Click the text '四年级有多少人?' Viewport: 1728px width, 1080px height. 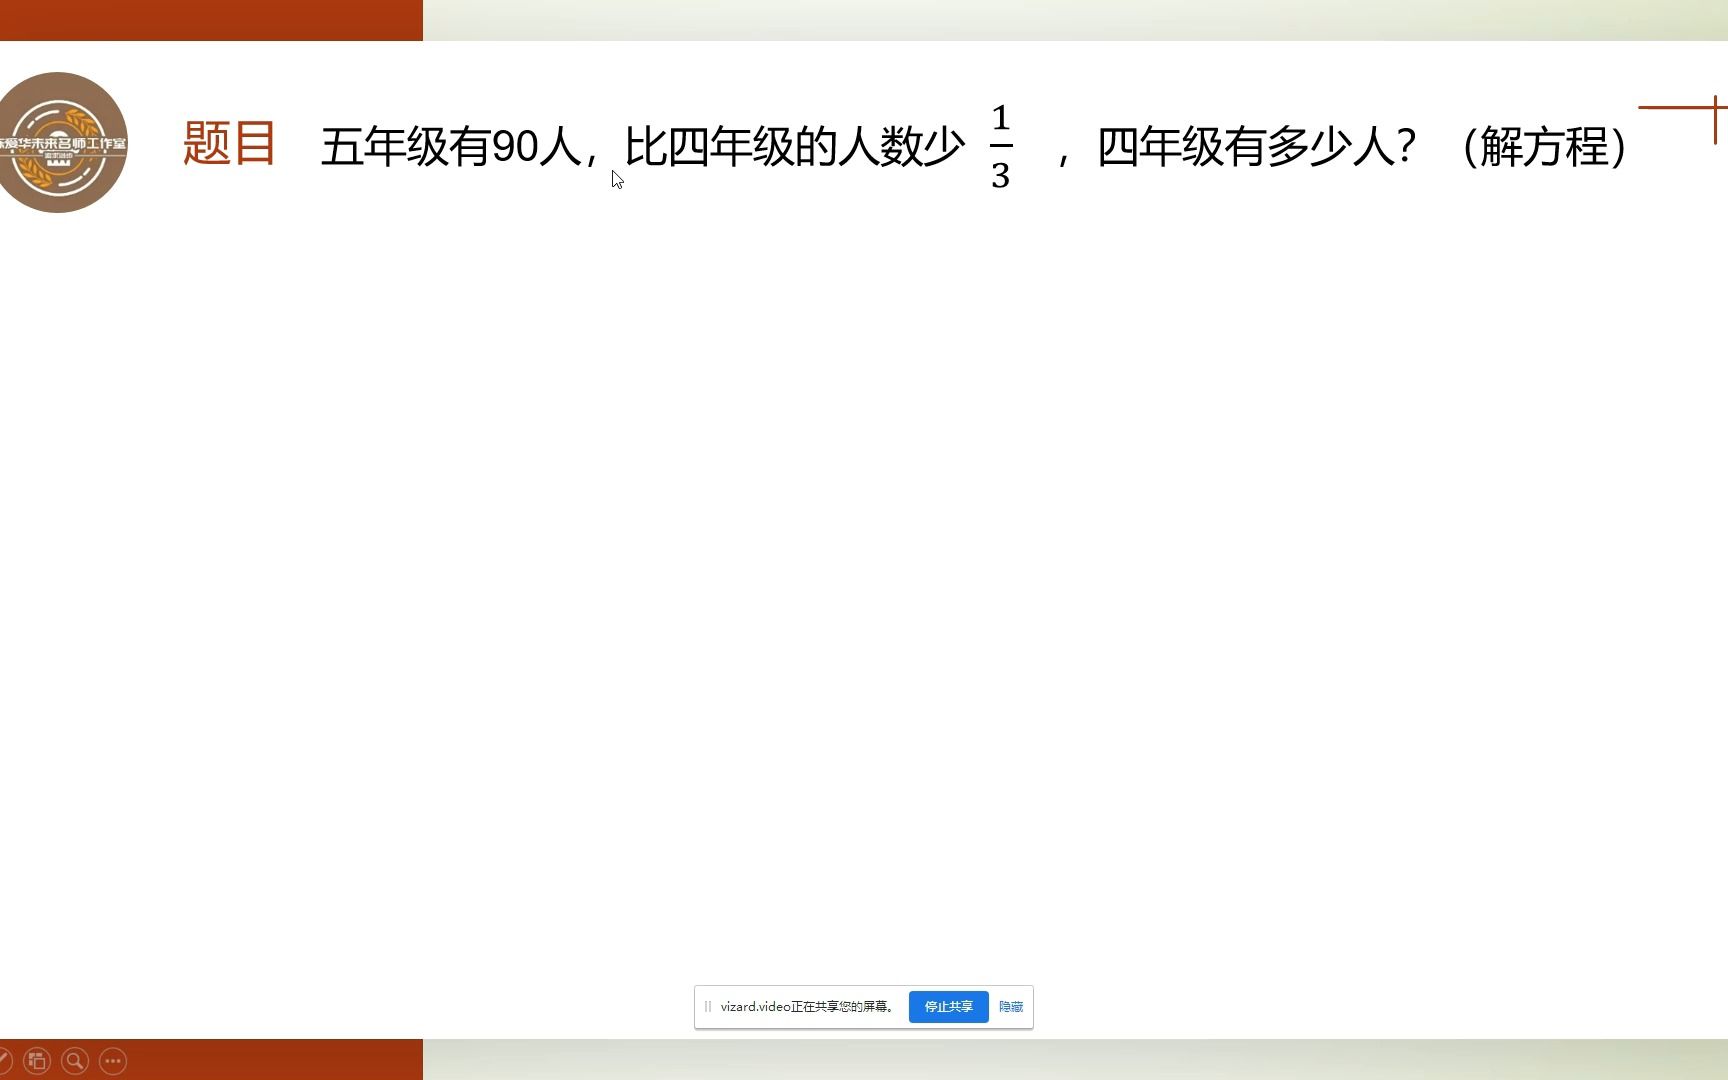pyautogui.click(x=1257, y=147)
